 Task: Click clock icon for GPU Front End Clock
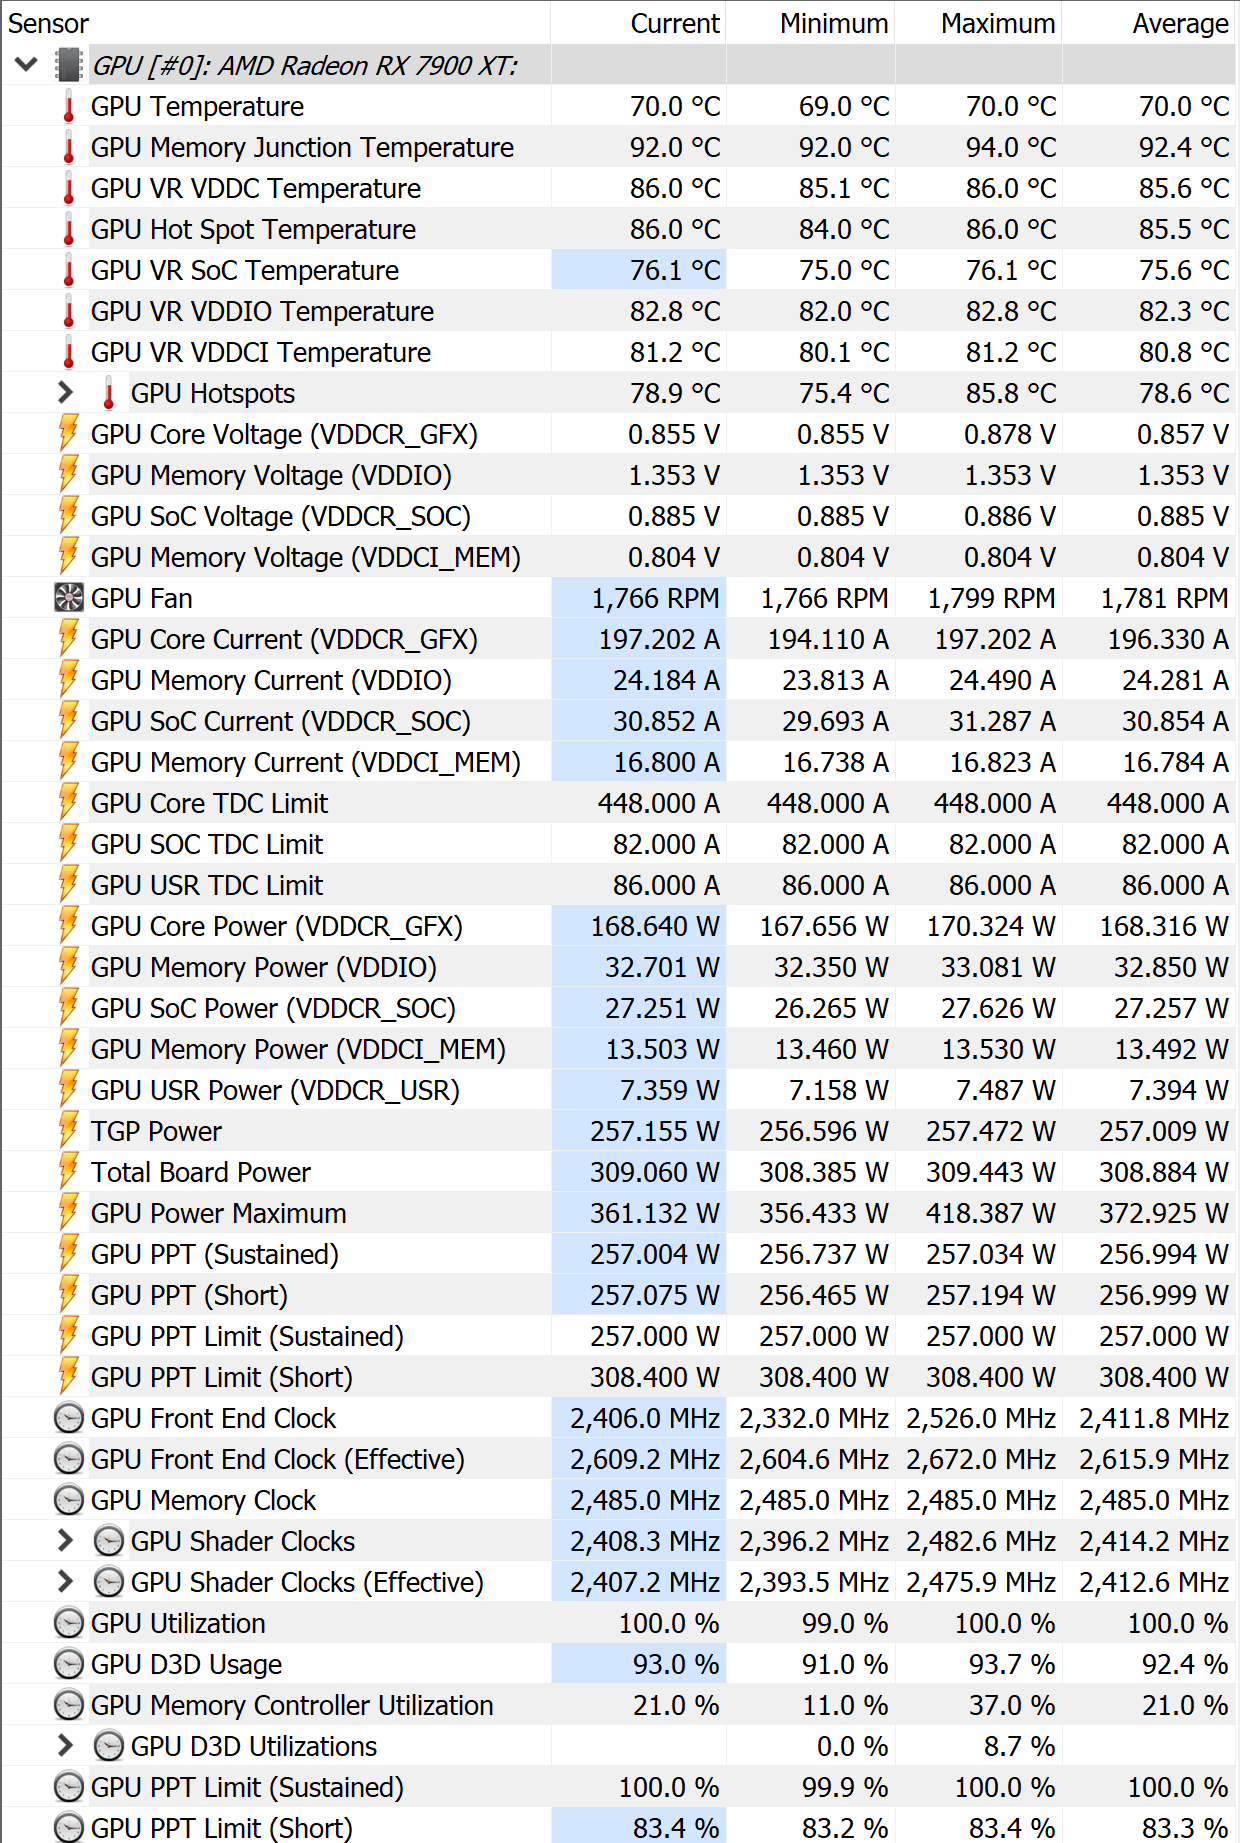[68, 1418]
